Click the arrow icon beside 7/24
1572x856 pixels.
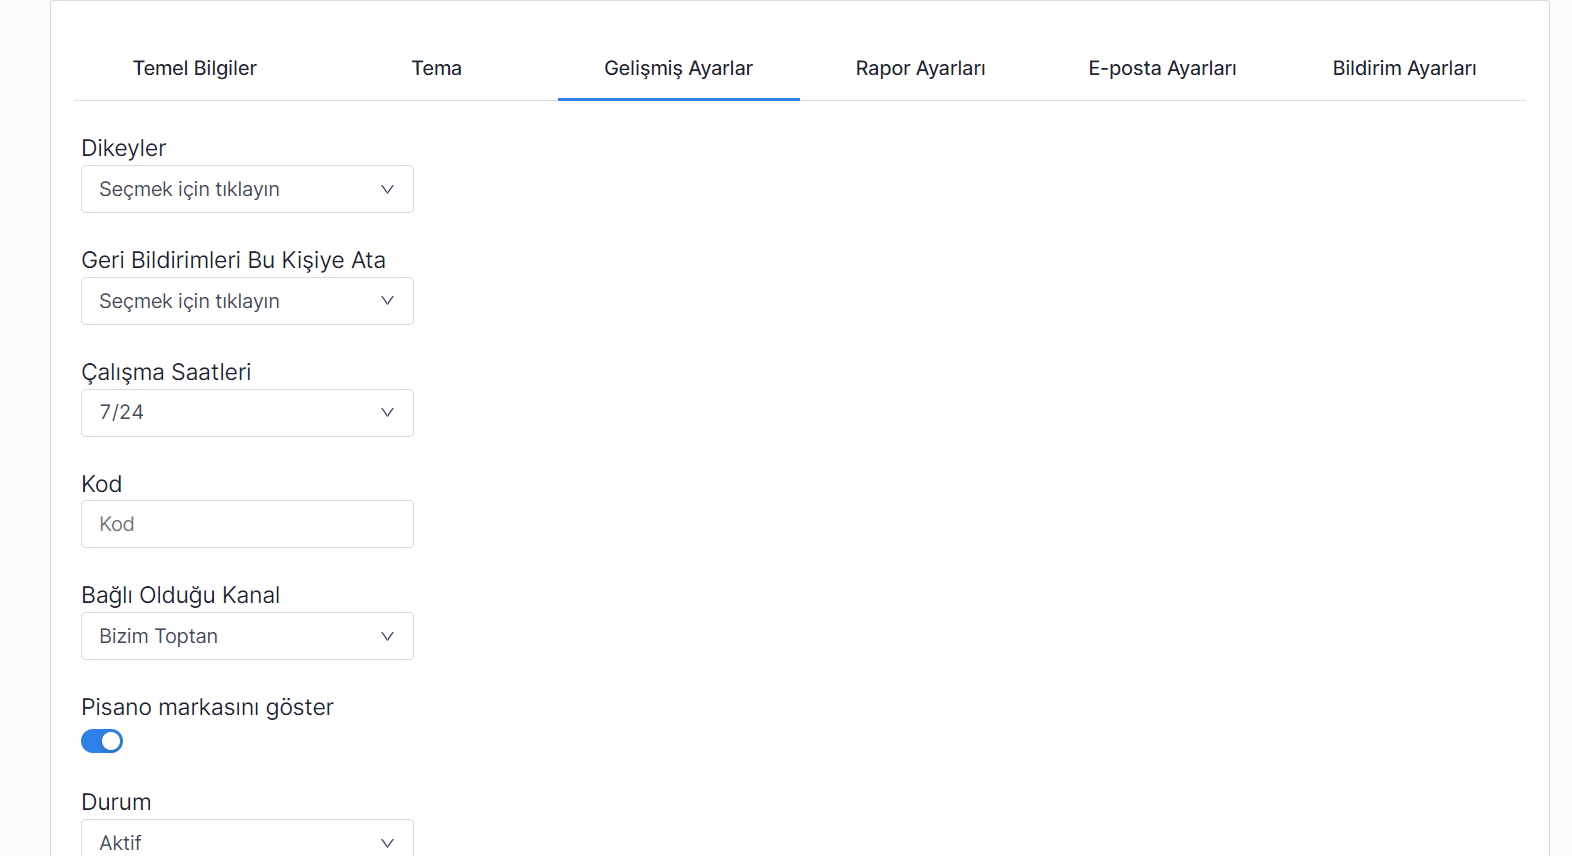tap(387, 413)
